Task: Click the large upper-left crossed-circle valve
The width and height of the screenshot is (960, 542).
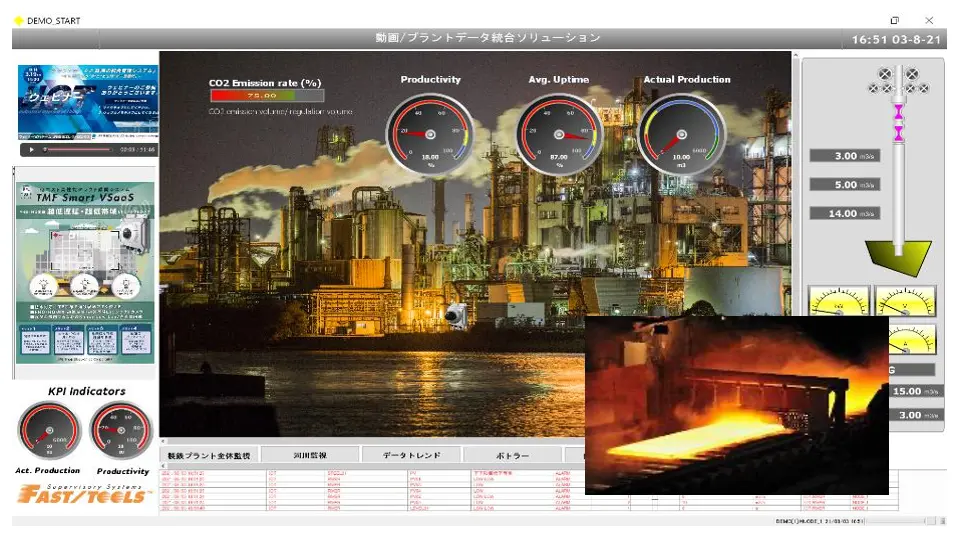Action: 885,75
